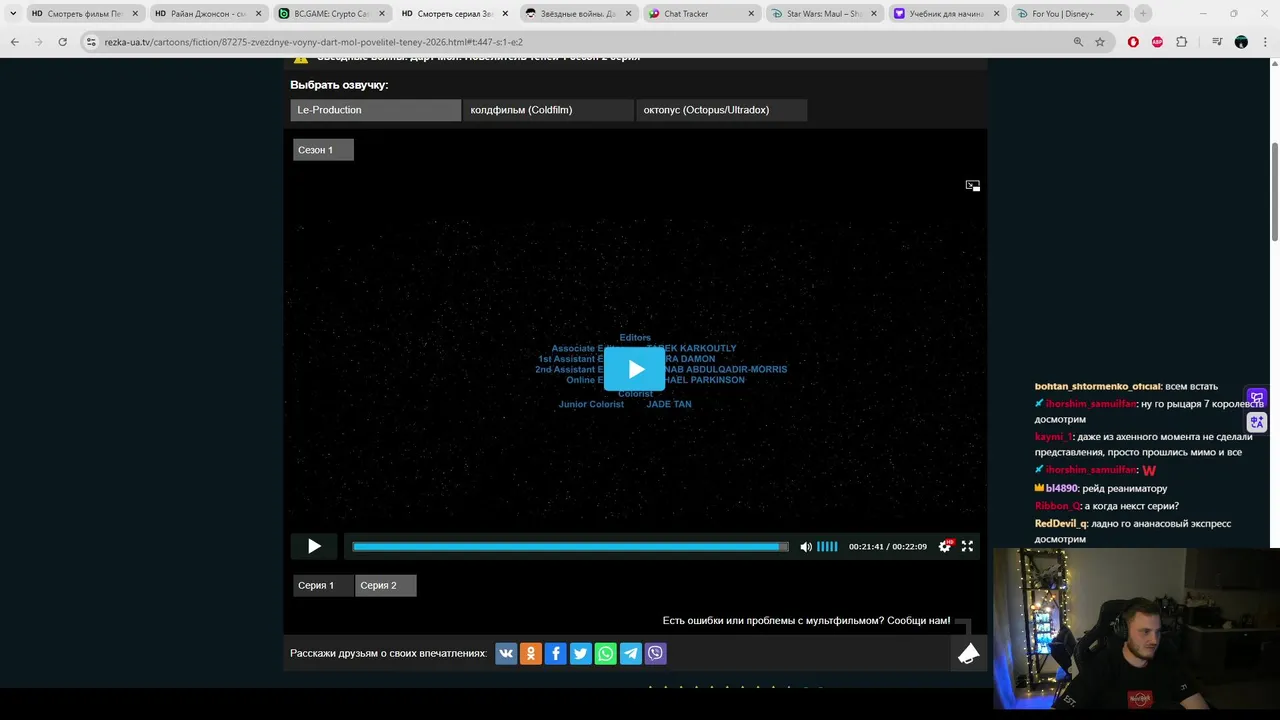
Task: Click the small play button in the player bar
Action: point(314,546)
